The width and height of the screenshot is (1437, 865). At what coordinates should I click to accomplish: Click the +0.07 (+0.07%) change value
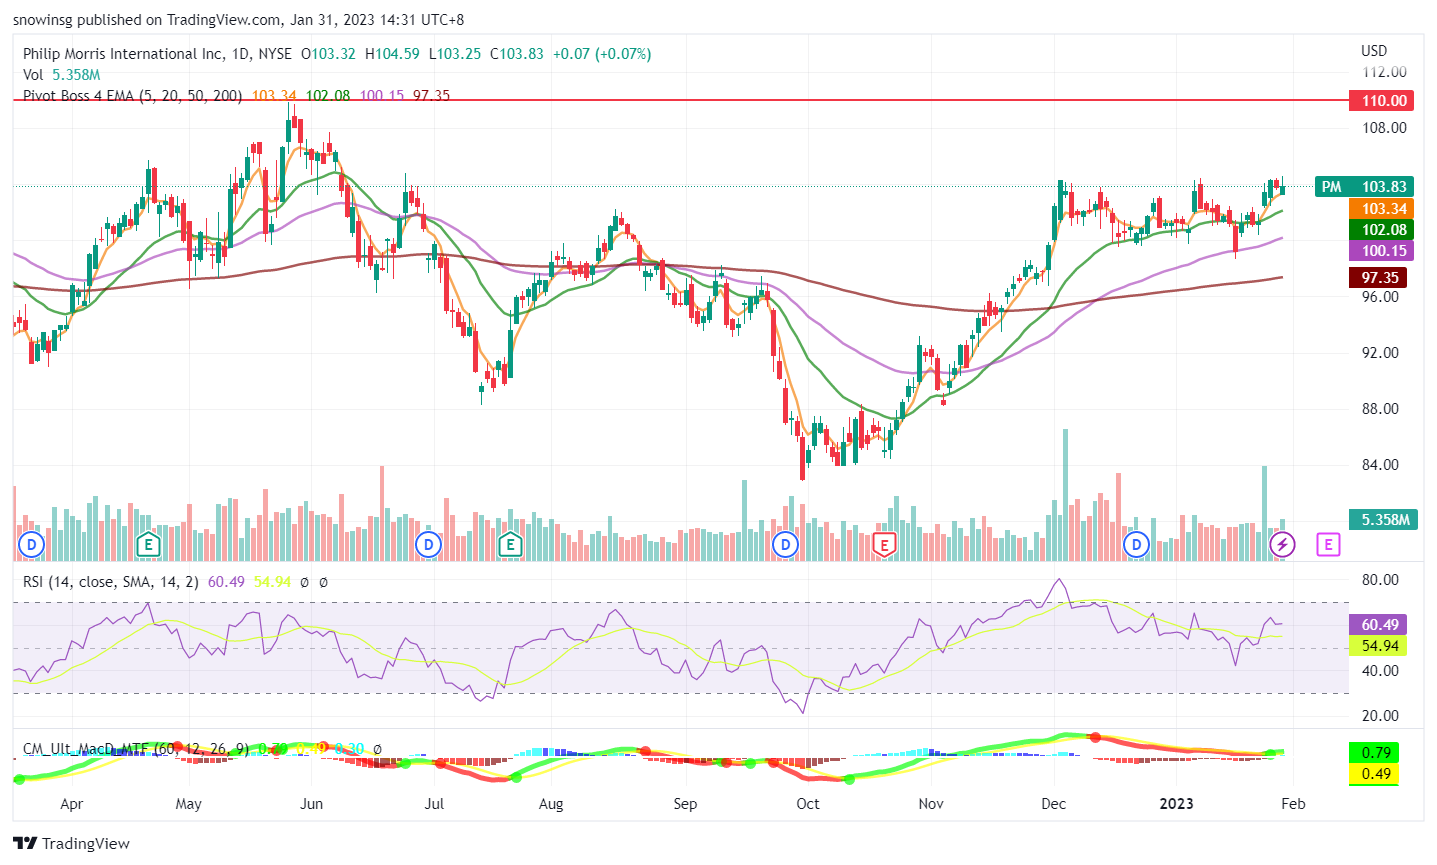(x=602, y=54)
